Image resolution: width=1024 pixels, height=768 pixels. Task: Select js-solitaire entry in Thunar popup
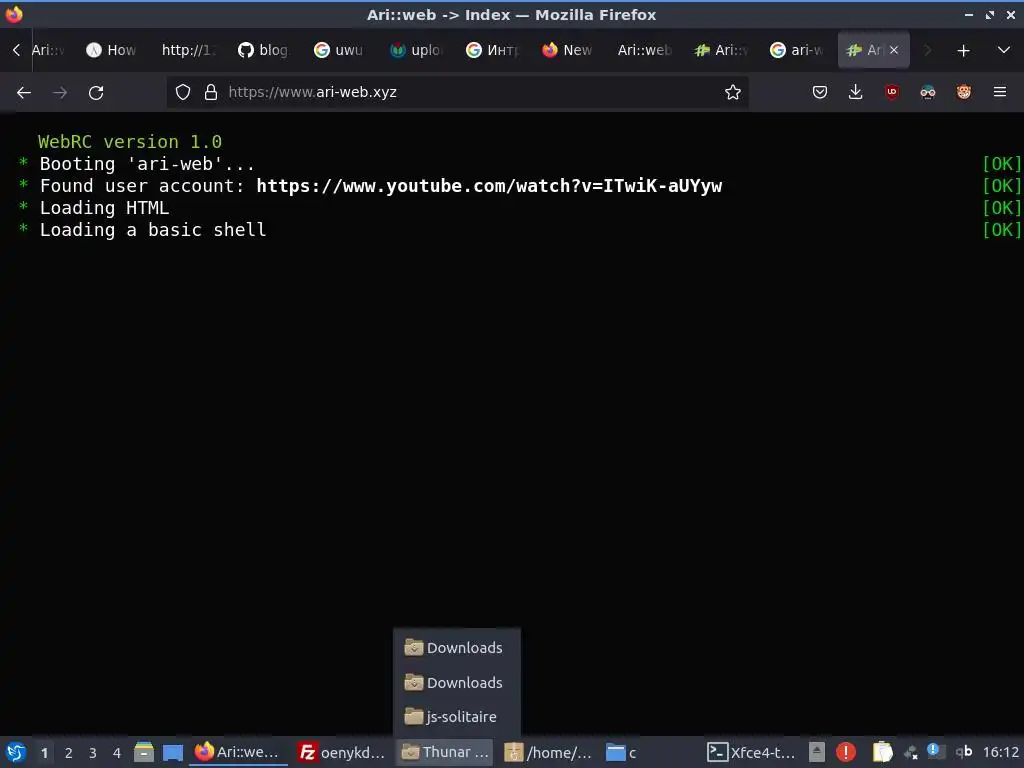click(x=456, y=716)
